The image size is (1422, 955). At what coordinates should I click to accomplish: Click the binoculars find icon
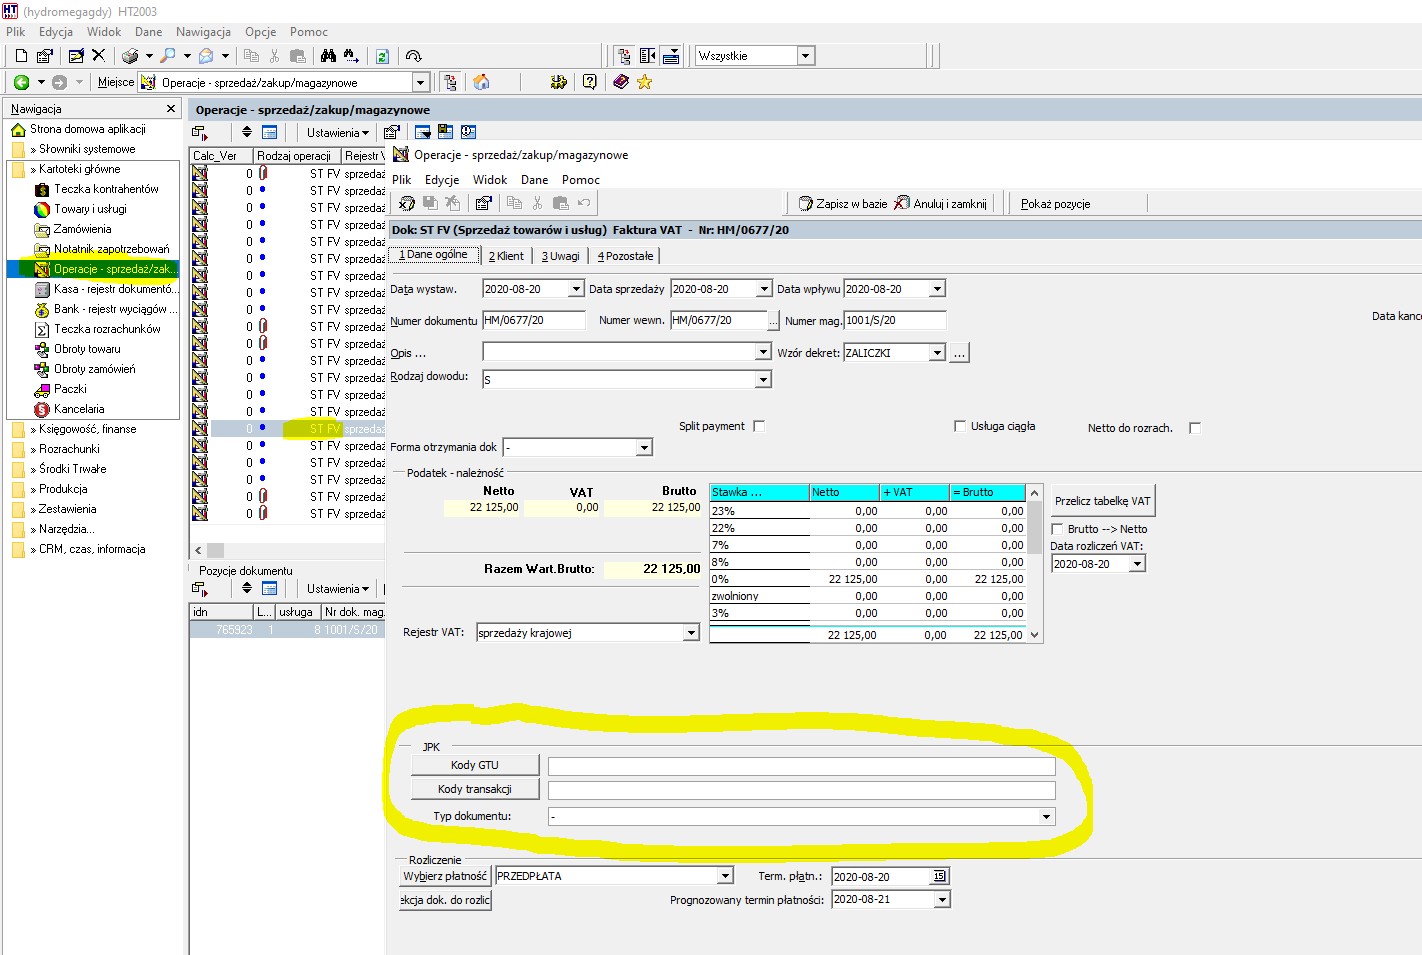point(328,56)
